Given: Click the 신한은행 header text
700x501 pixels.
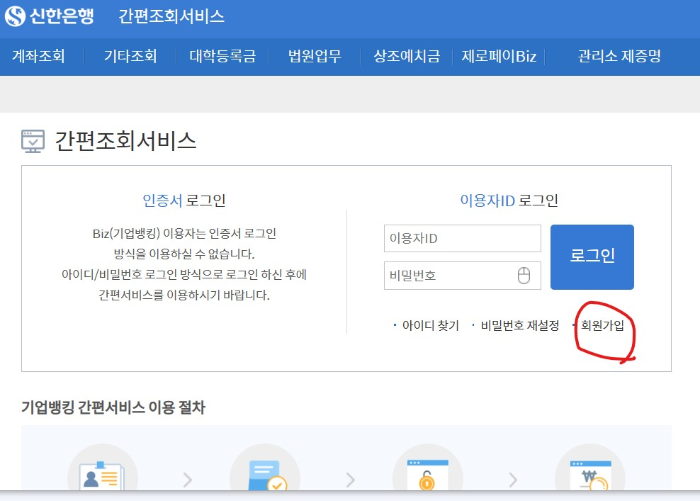Looking at the screenshot, I should [x=62, y=16].
